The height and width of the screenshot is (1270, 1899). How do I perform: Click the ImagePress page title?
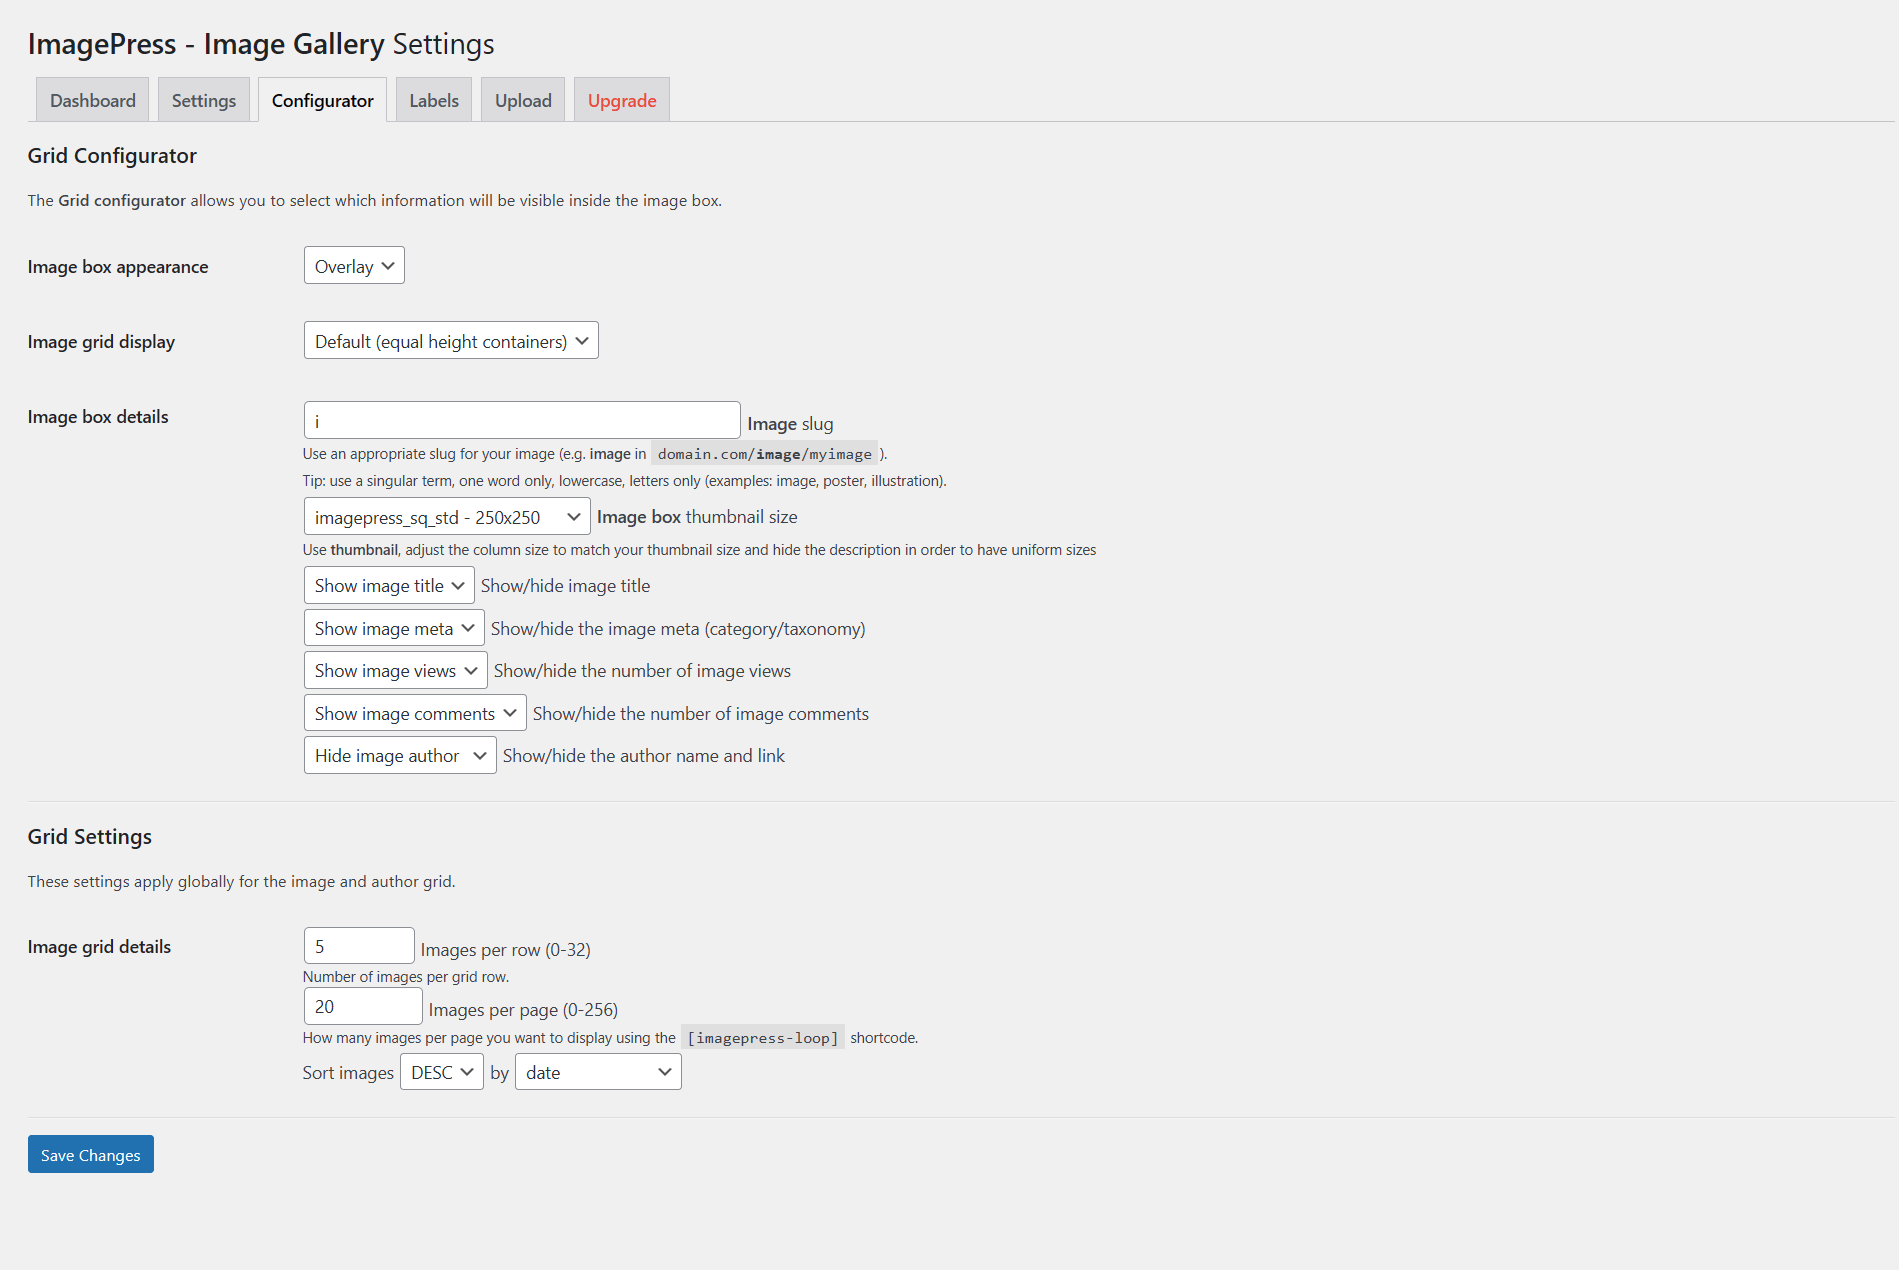click(261, 44)
